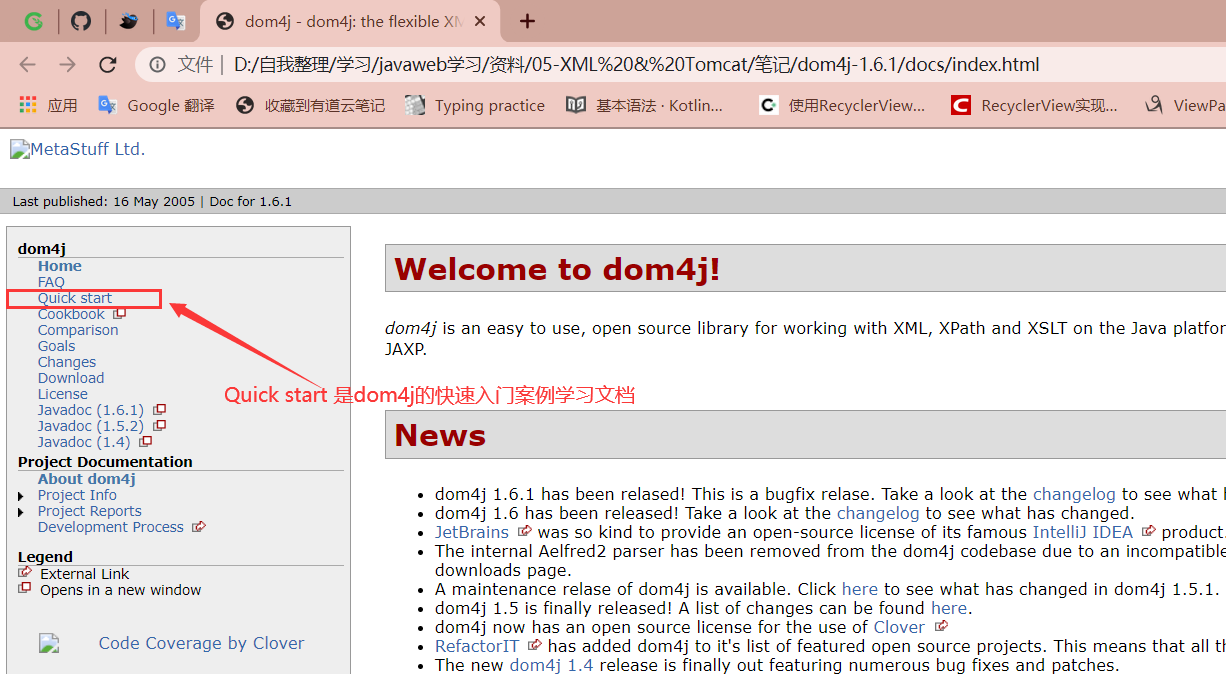Screen dimensions: 1226x674
Task: Expand the Project Reports triangle
Action: coord(21,512)
